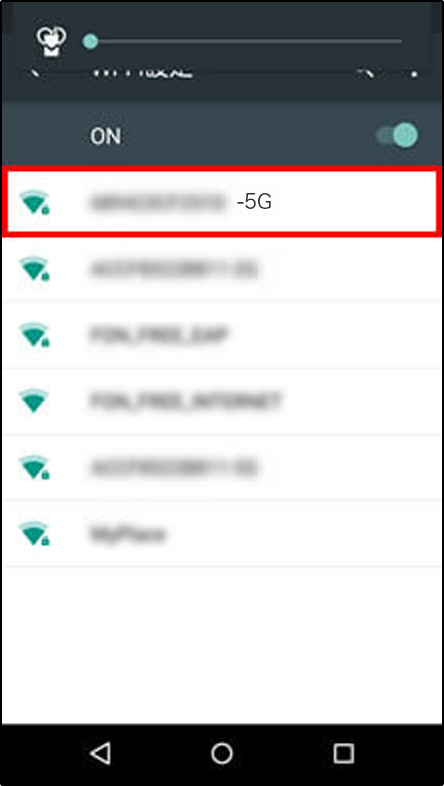The height and width of the screenshot is (786, 444).
Task: Tap the Wi-Fi icon of the fifth listed network
Action: click(35, 468)
